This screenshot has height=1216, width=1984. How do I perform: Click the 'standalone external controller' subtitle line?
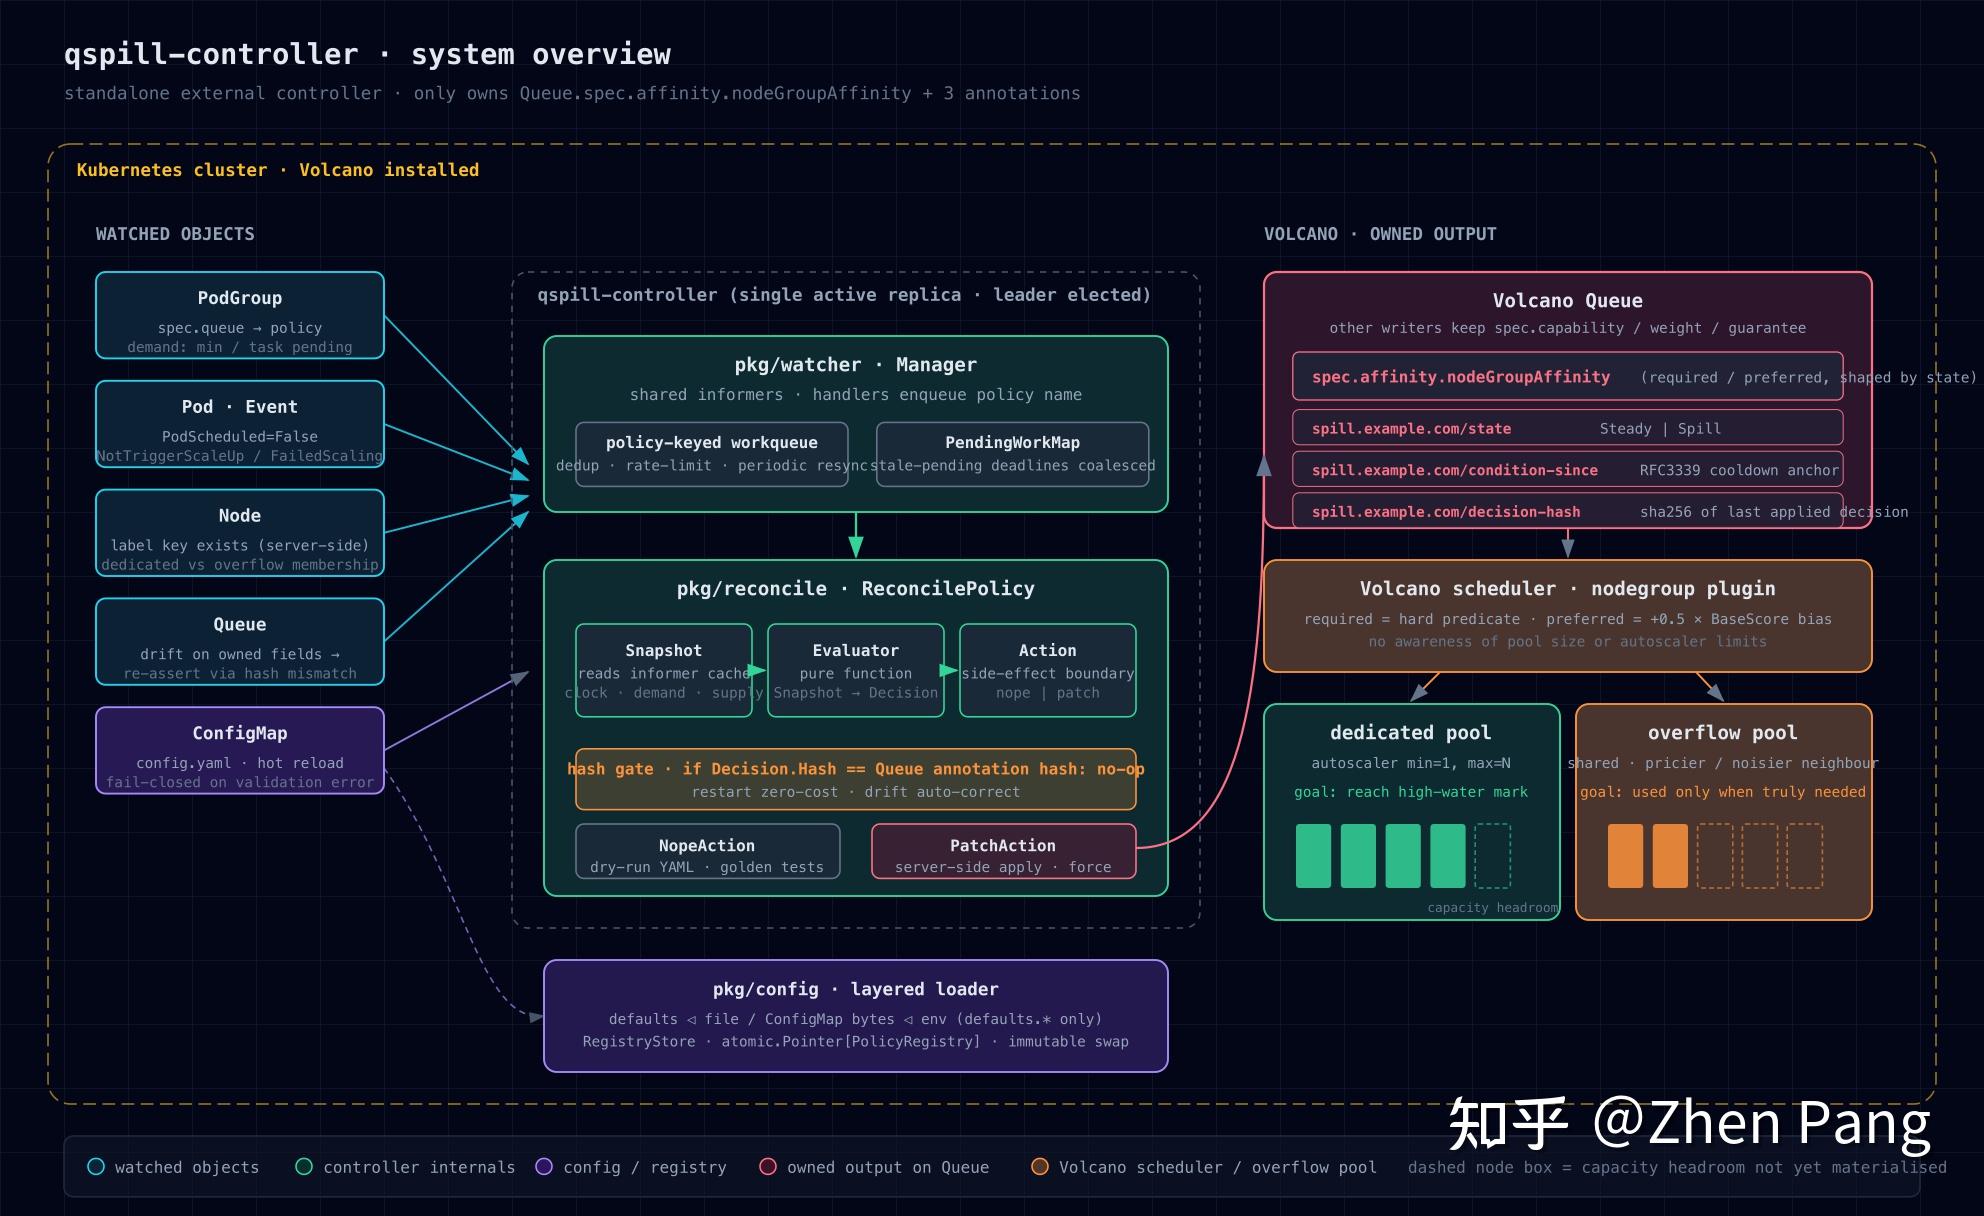point(572,93)
